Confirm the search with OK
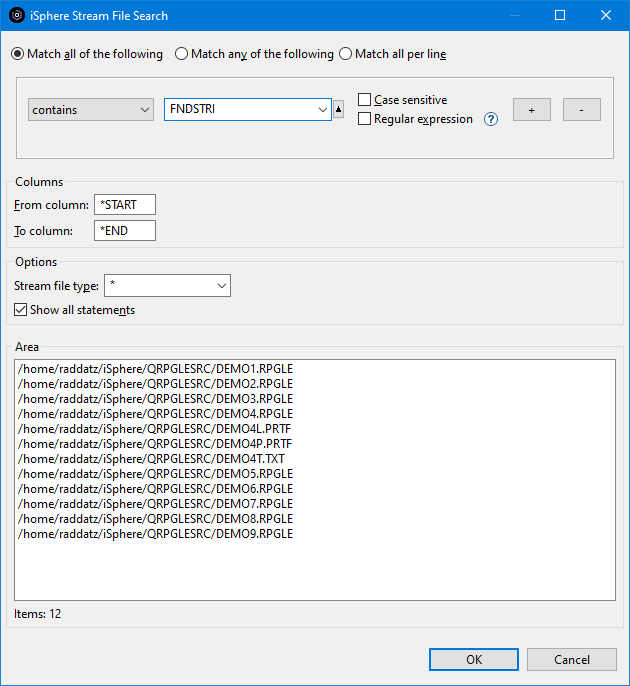The height and width of the screenshot is (686, 630). click(x=474, y=659)
